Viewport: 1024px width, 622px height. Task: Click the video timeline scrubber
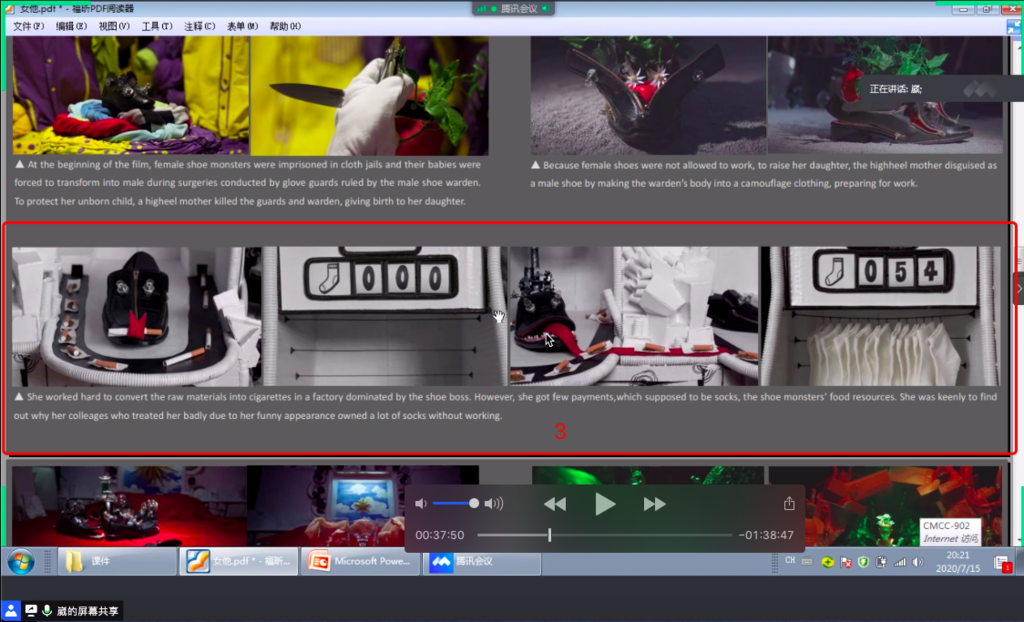tap(550, 535)
